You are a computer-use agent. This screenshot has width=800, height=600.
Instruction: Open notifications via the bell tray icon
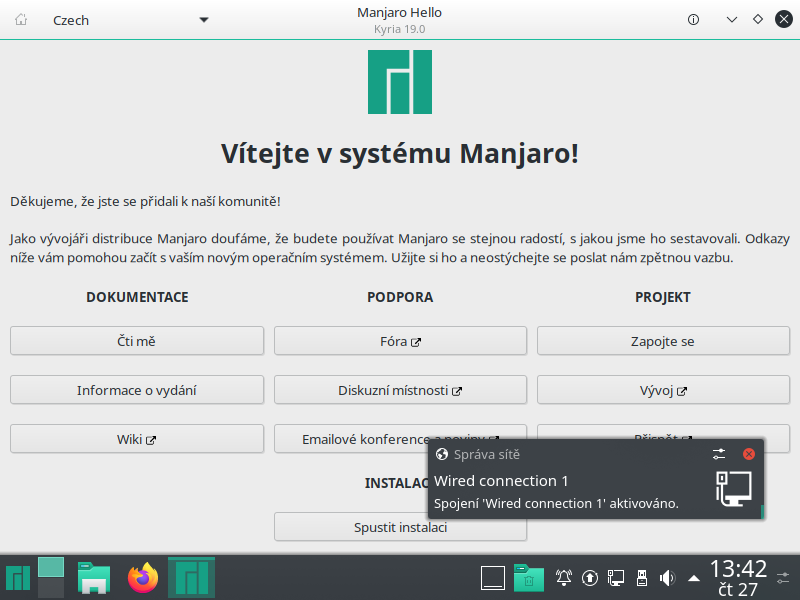point(563,577)
